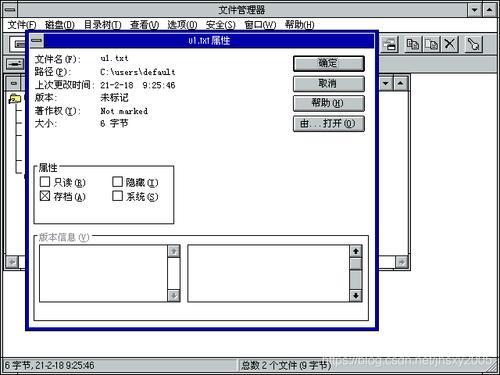This screenshot has height=375, width=500.
Task: Open the properties dialog control menu box
Action: click(37, 41)
